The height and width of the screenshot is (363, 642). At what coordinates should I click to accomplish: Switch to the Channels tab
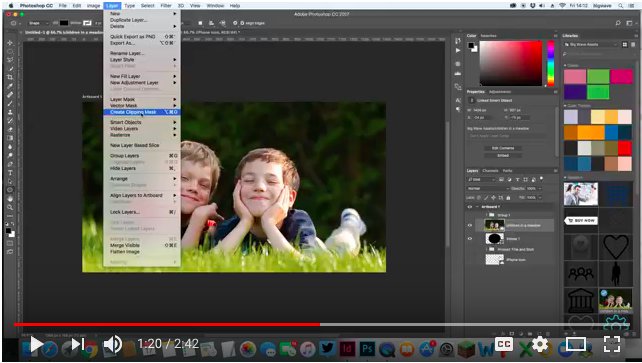[x=490, y=171]
